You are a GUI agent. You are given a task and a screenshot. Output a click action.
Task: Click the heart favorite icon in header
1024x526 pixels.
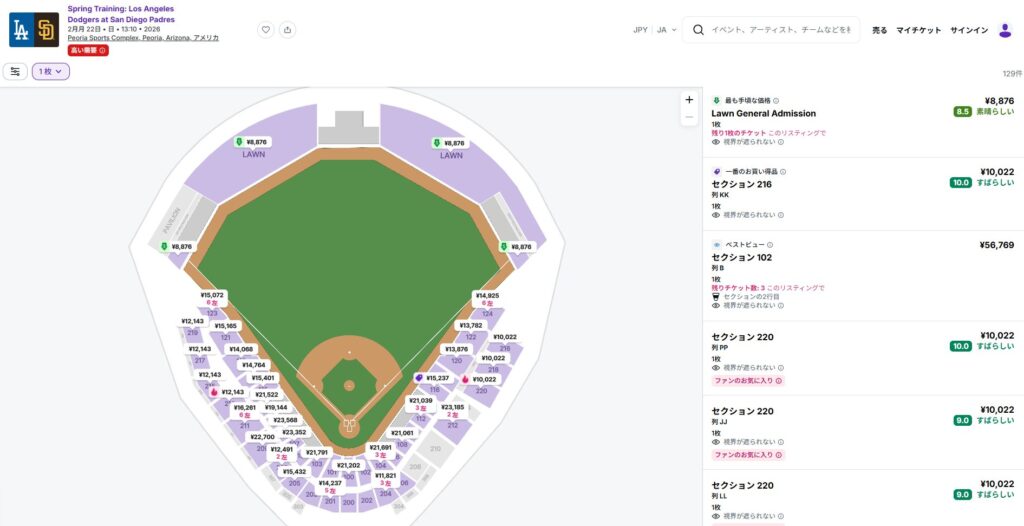tap(266, 30)
